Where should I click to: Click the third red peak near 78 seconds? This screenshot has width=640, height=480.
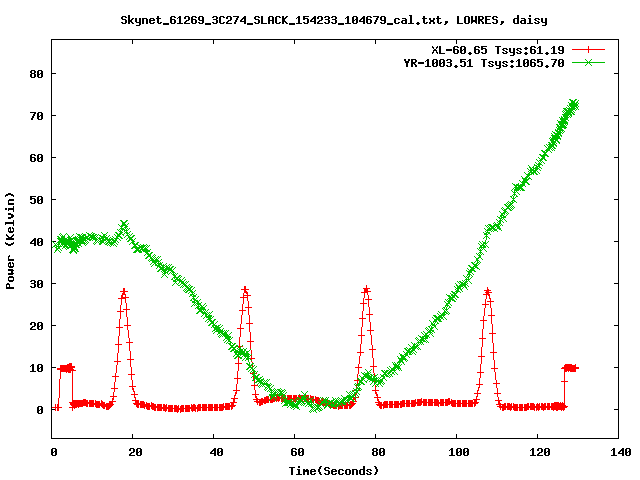coord(366,290)
